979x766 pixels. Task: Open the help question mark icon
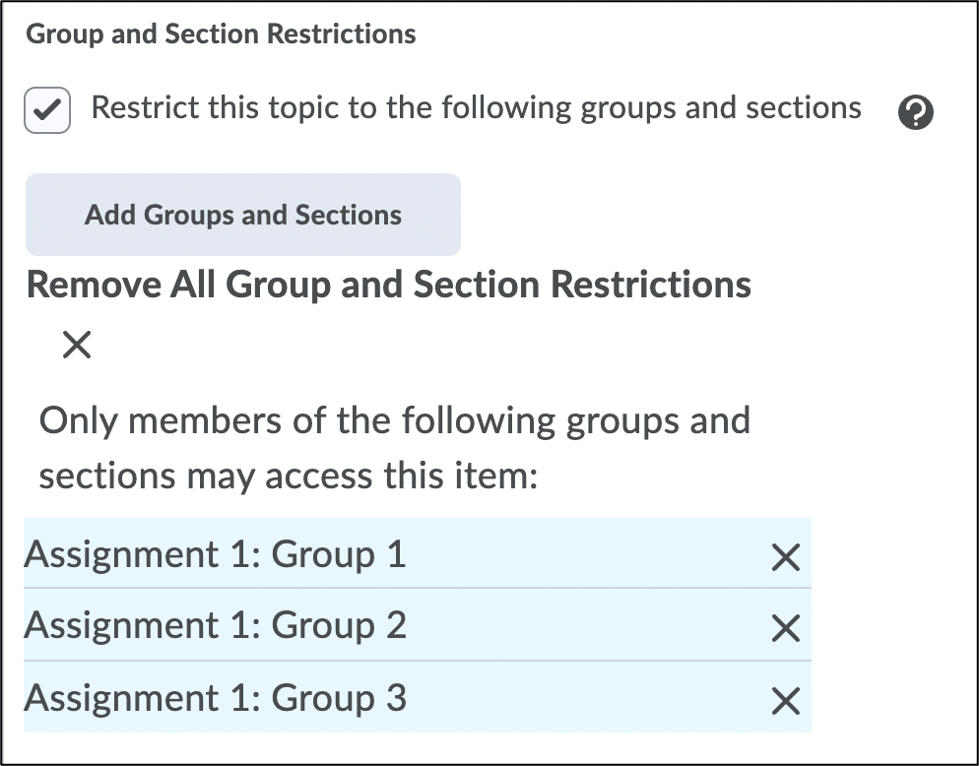coord(915,113)
